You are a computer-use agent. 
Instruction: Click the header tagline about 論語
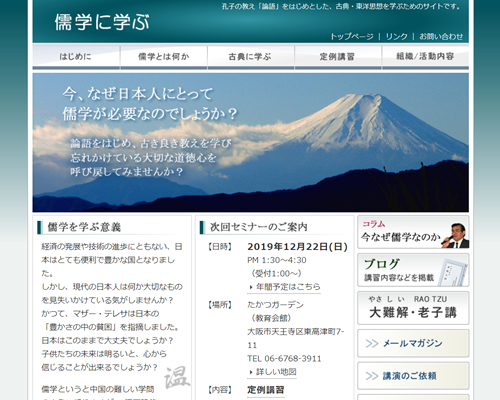(x=342, y=6)
